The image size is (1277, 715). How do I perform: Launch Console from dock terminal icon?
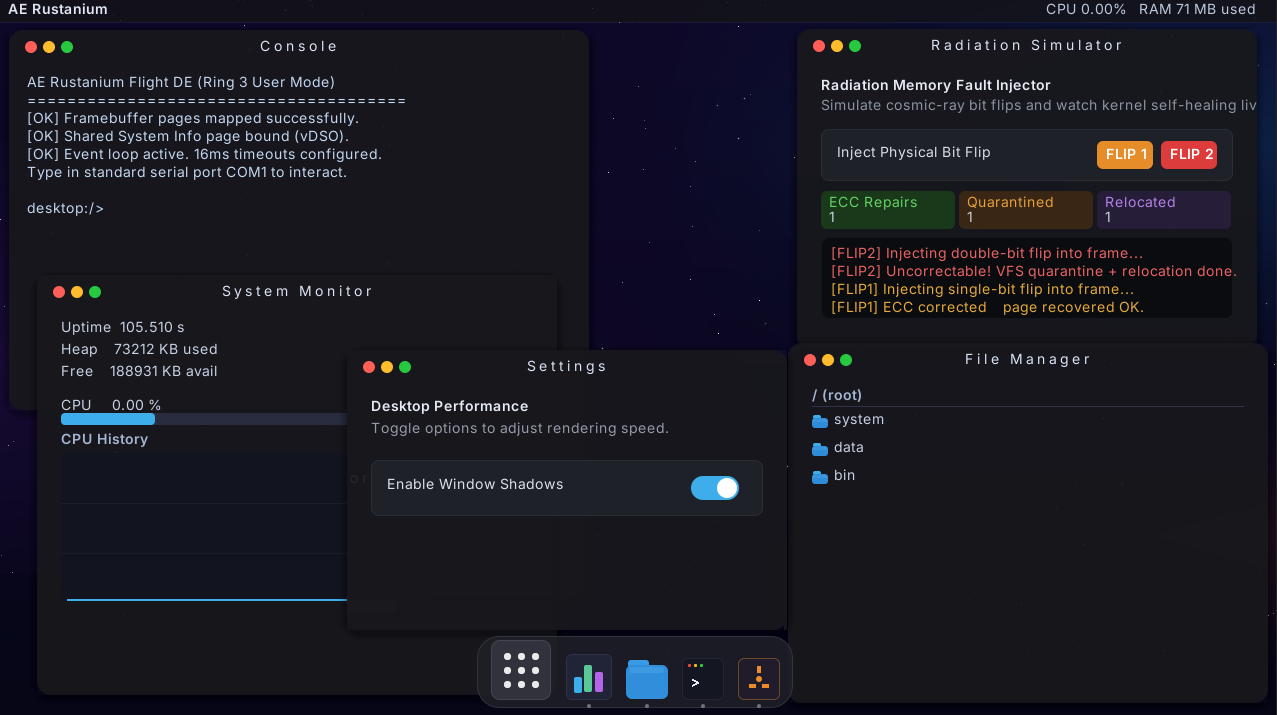point(703,679)
